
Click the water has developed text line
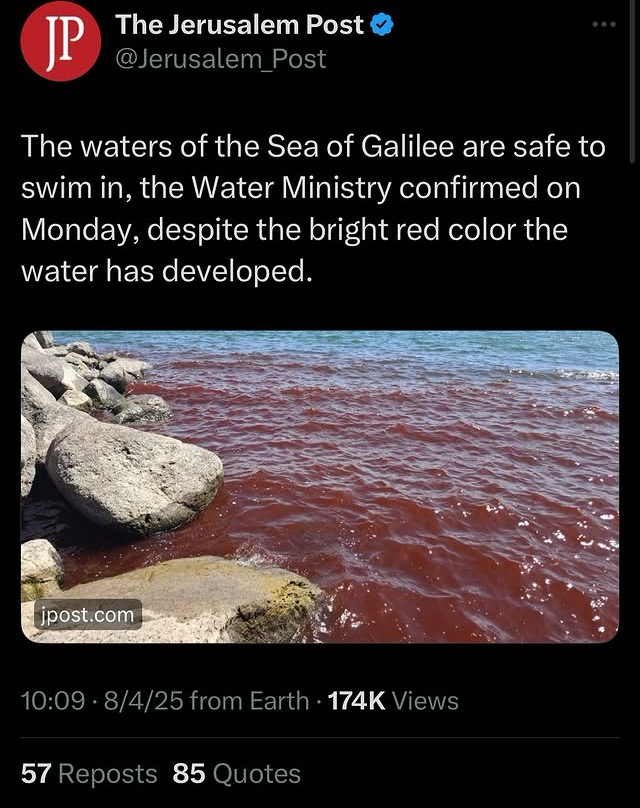click(x=167, y=271)
